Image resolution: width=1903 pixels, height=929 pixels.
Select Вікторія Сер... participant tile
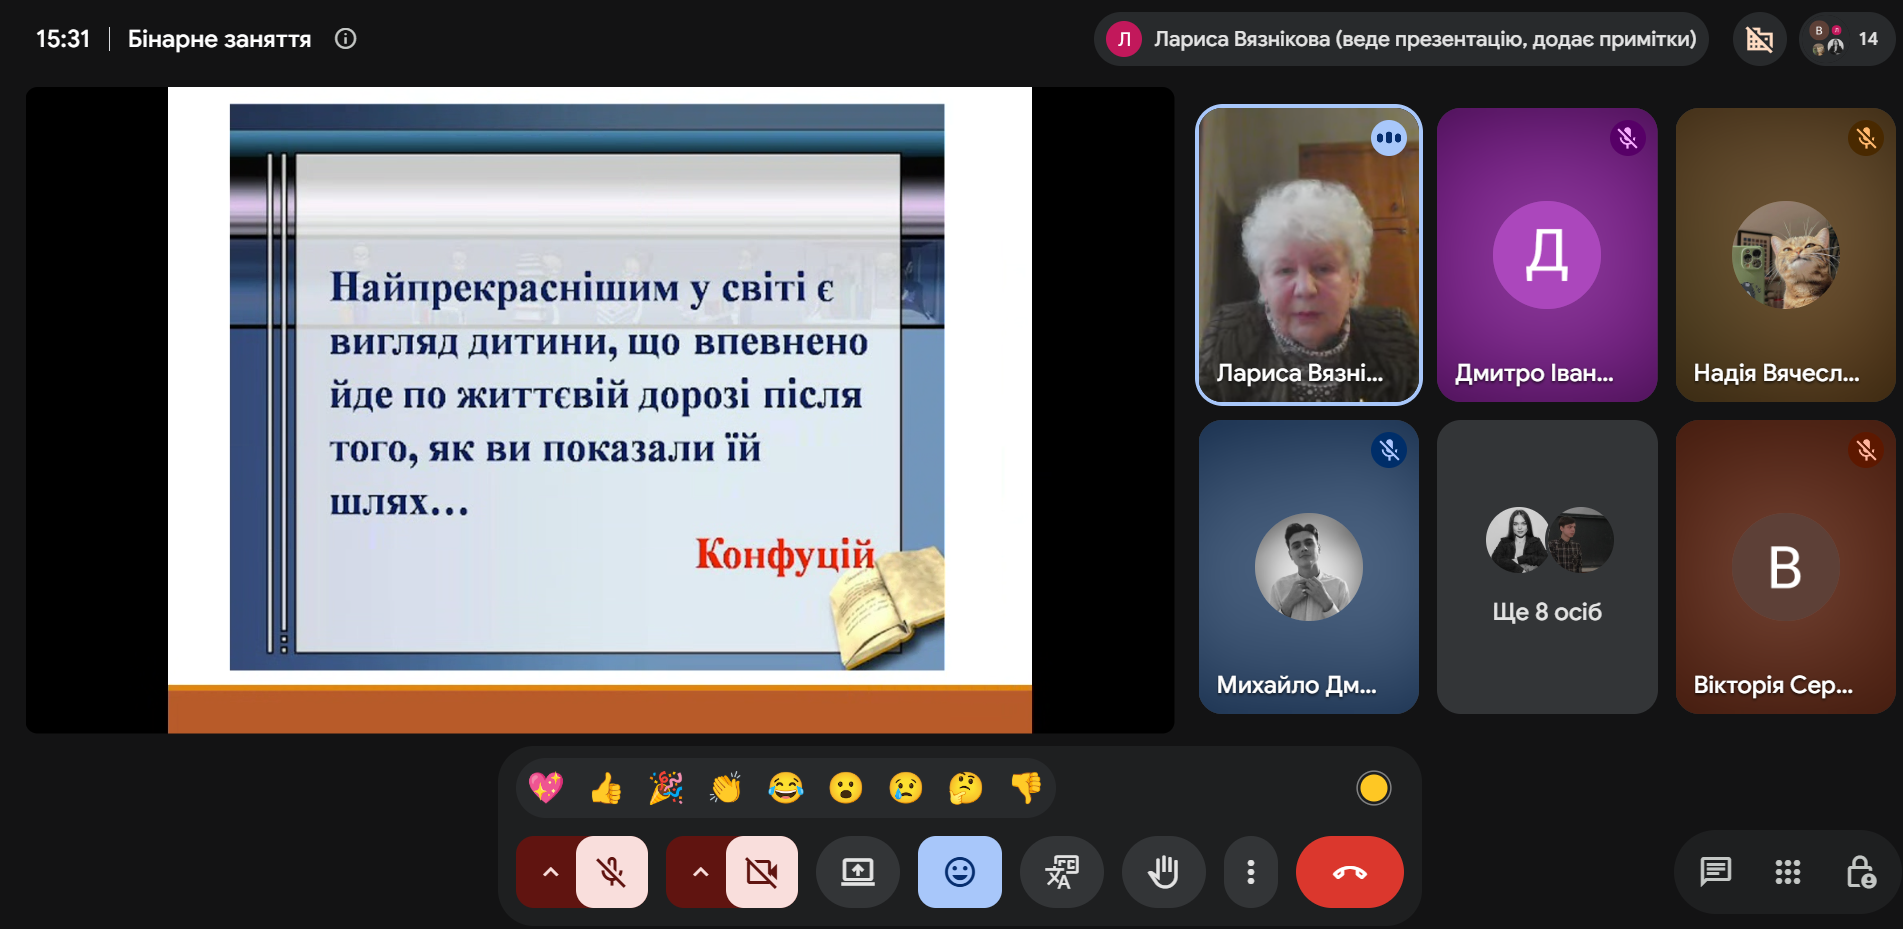point(1786,567)
